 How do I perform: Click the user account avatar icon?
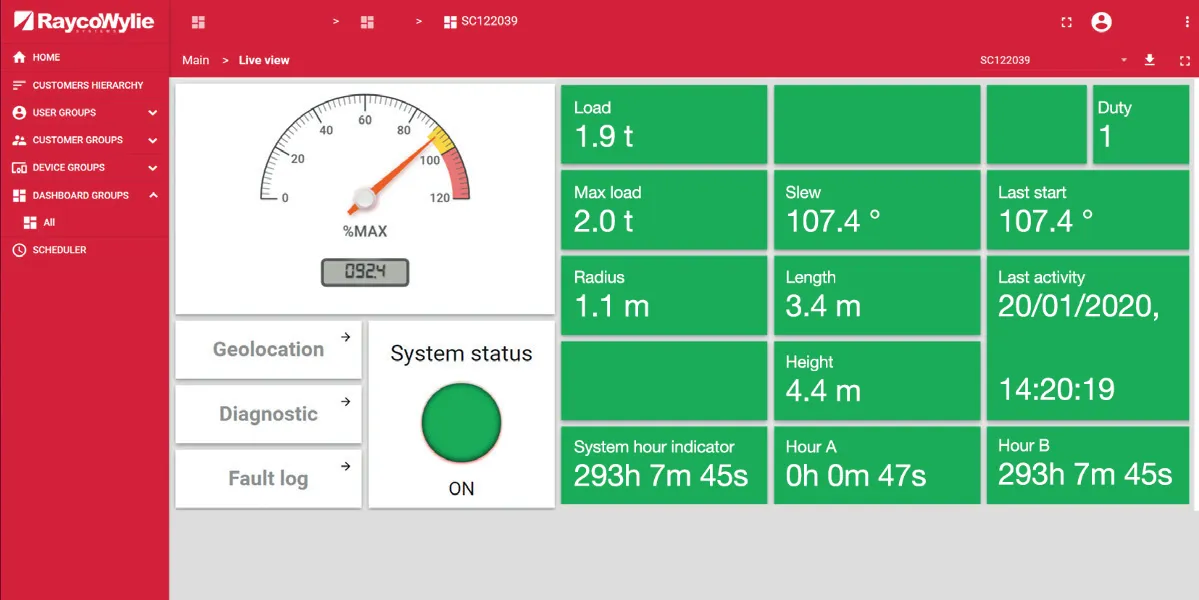(x=1101, y=21)
